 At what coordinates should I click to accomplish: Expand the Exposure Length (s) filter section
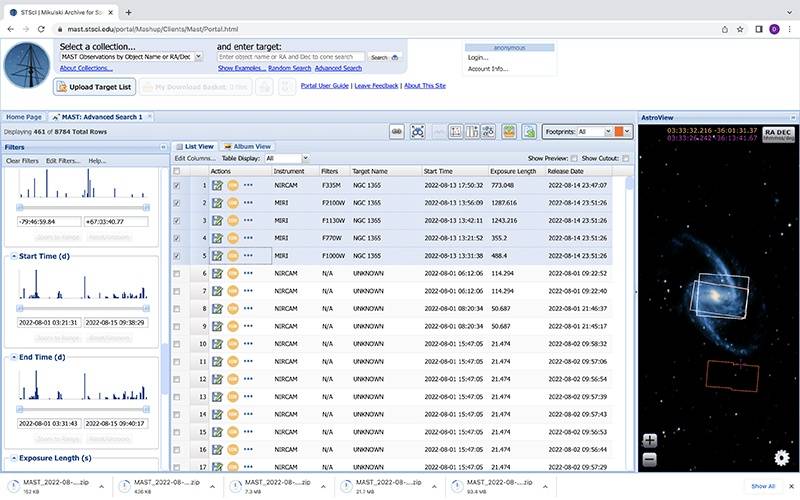pyautogui.click(x=14, y=458)
